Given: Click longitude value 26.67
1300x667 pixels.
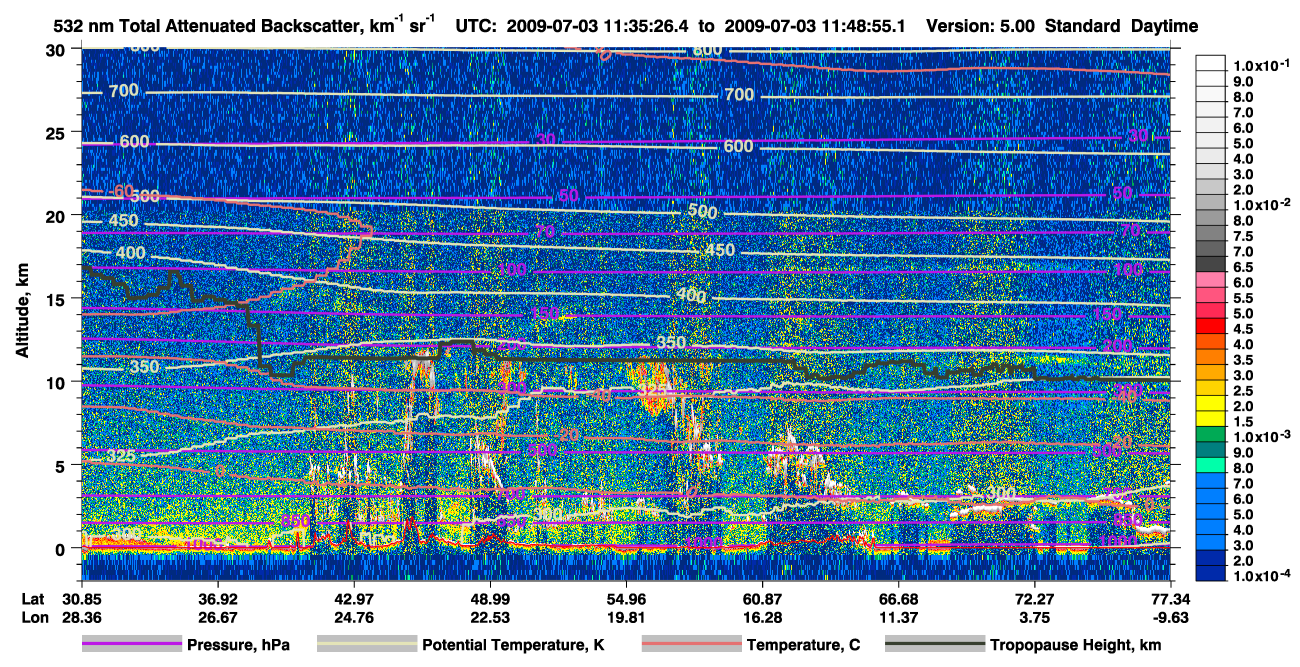Looking at the screenshot, I should click(218, 617).
